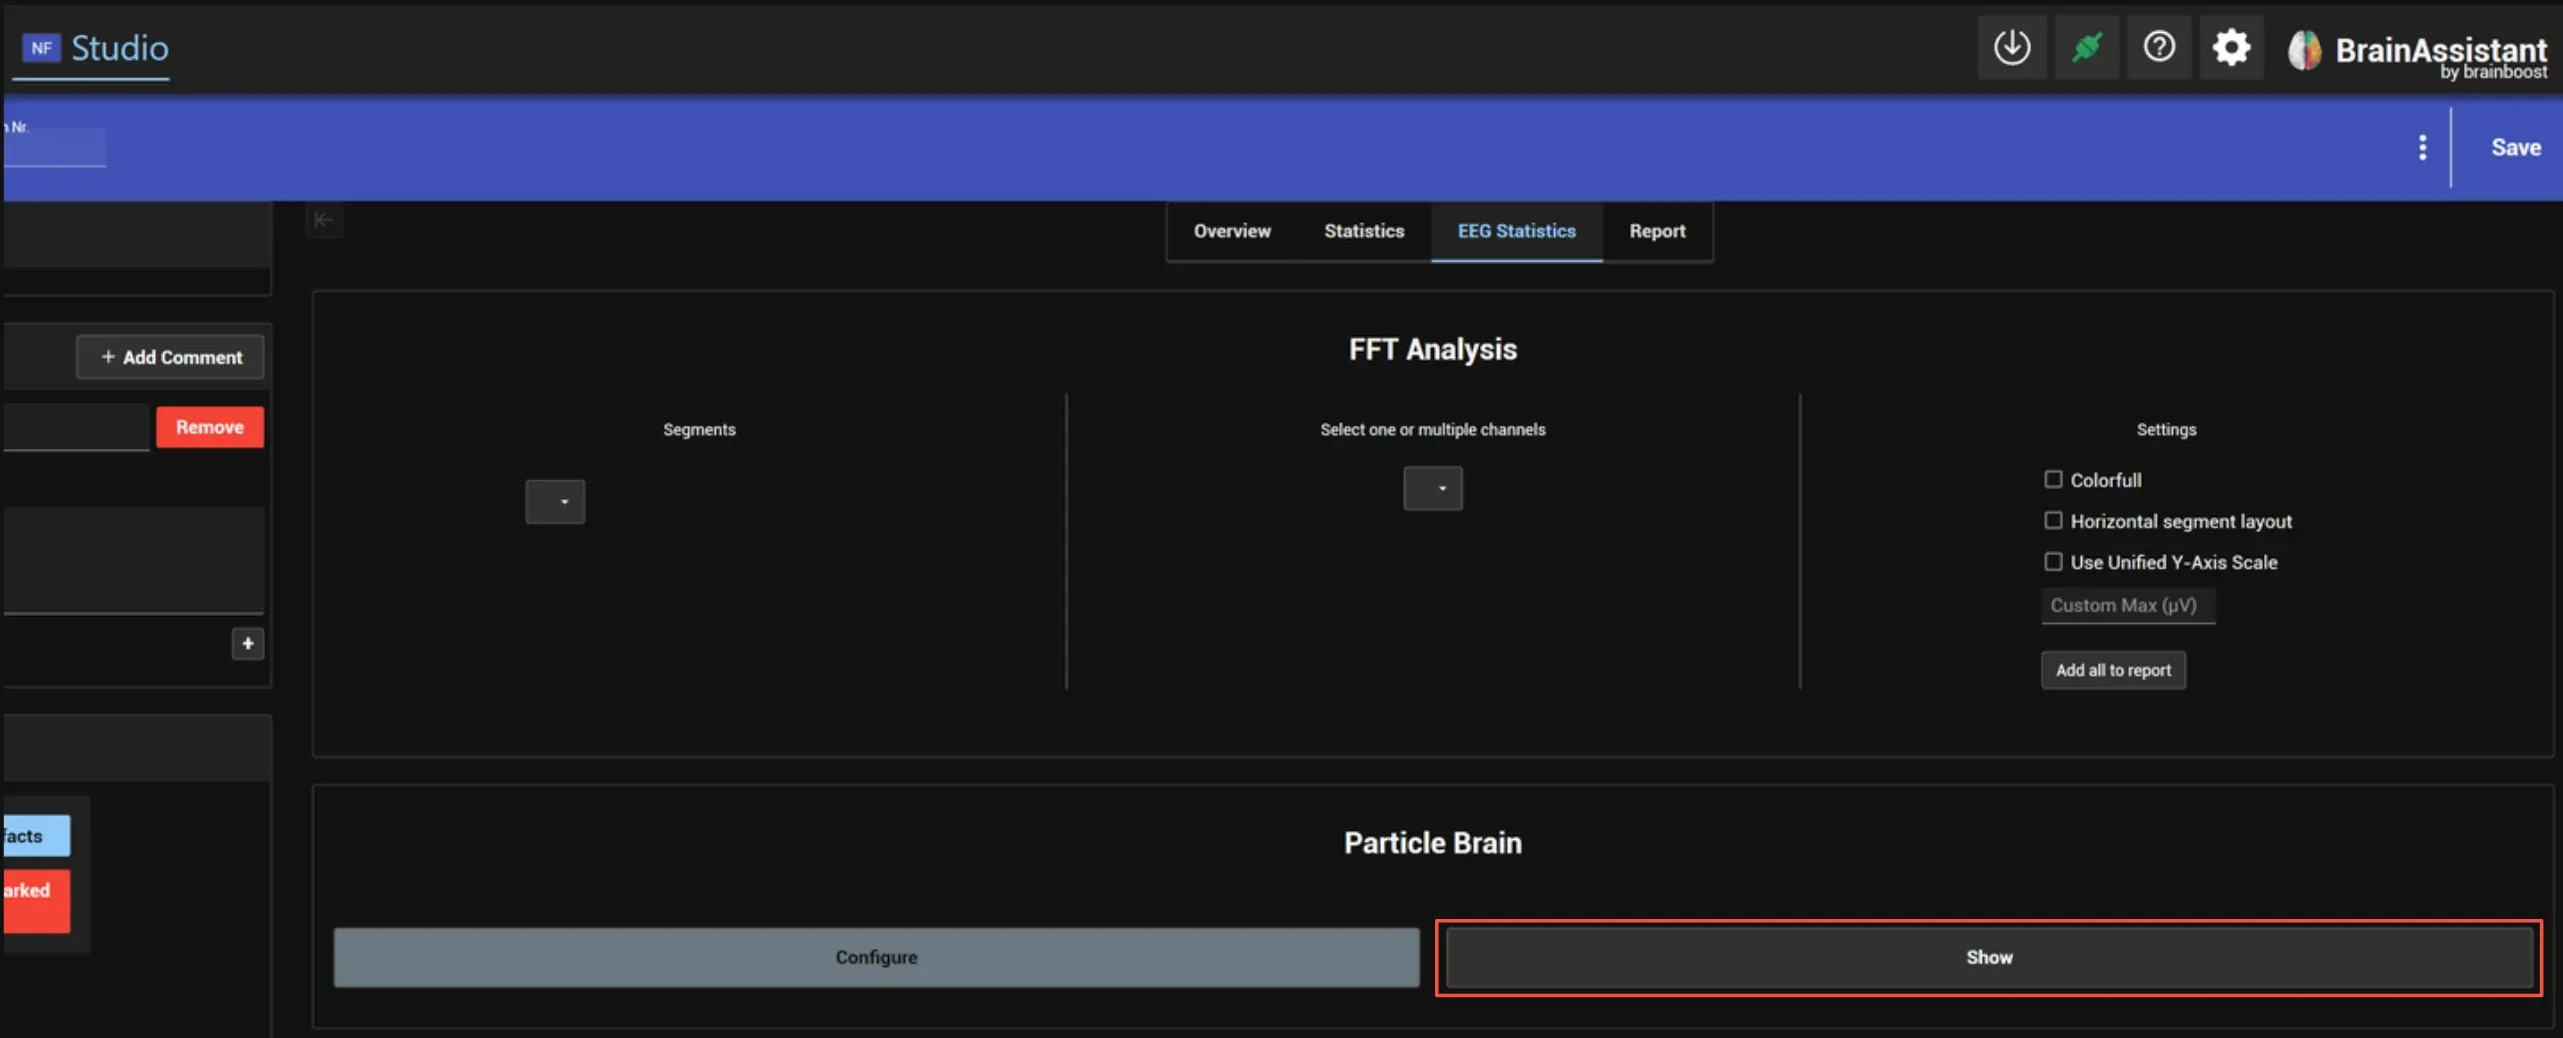Click the Particle Brain heading

(x=1432, y=843)
